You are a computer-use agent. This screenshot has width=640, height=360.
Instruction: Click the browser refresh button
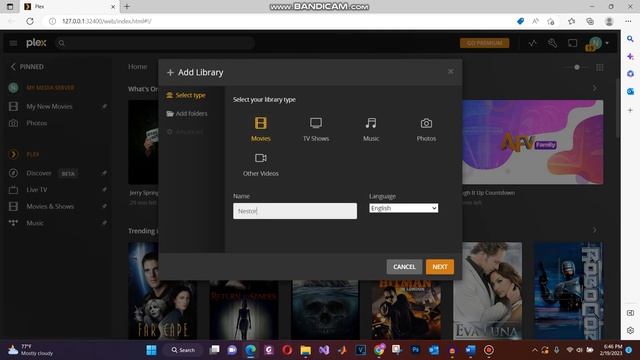[x=30, y=21]
